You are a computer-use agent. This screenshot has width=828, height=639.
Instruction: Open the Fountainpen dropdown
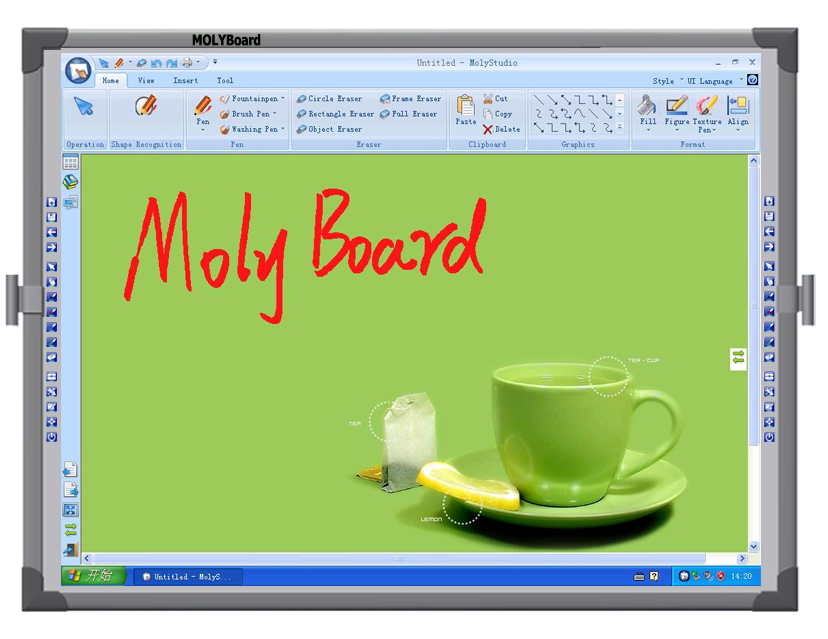[x=283, y=99]
